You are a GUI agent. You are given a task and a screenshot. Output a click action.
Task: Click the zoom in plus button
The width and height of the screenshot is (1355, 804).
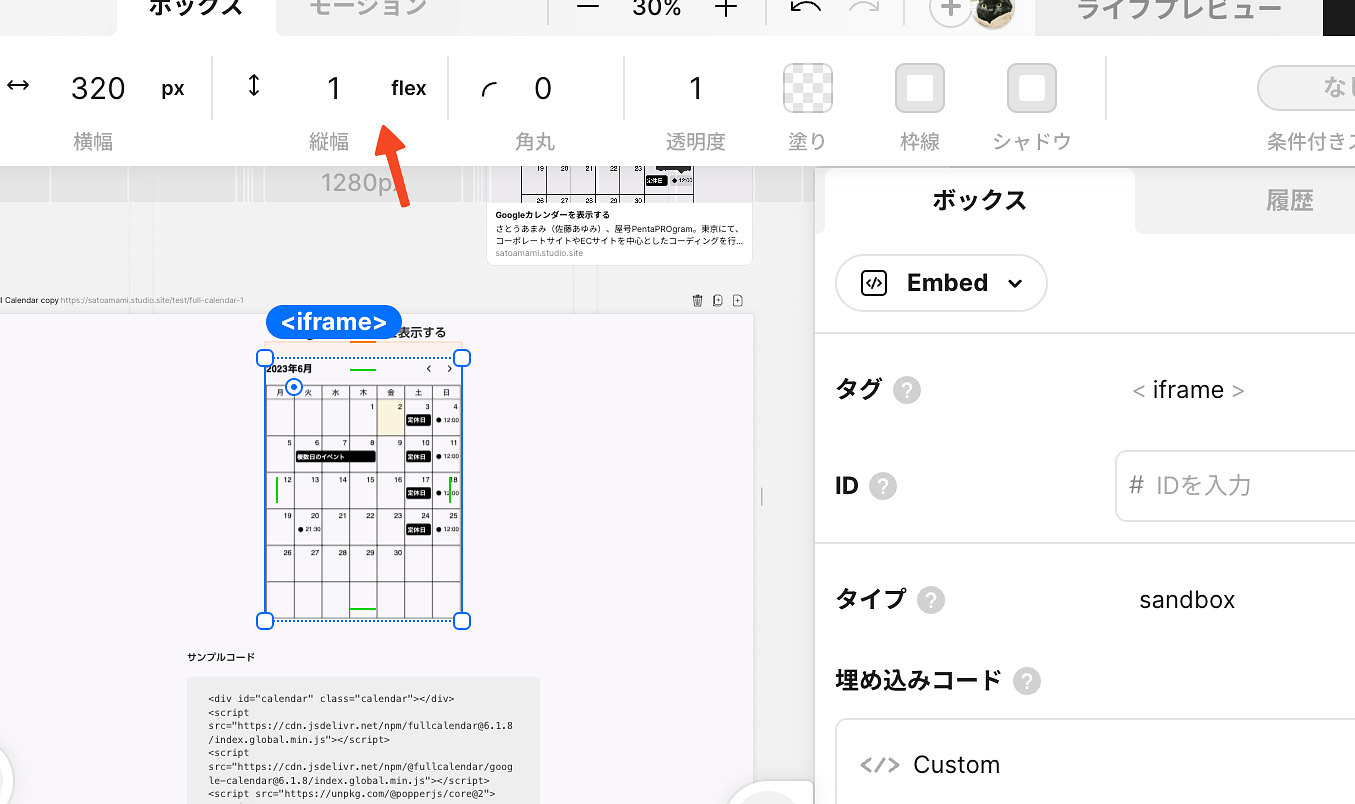(726, 8)
